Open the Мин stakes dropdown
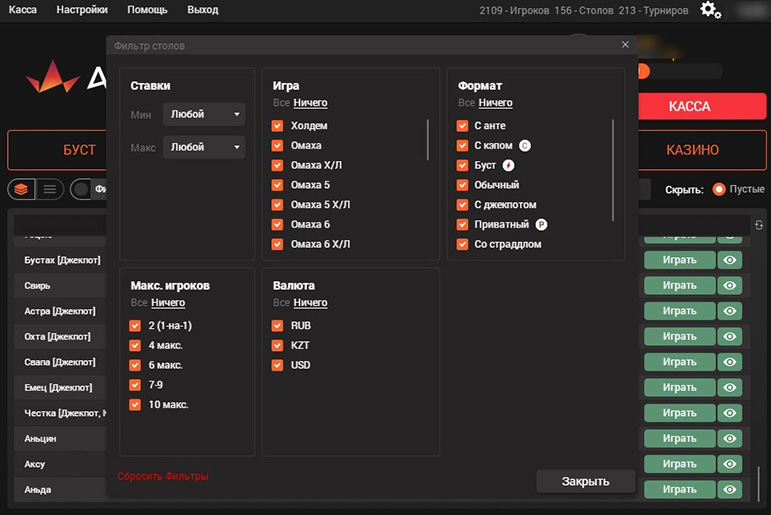771x515 pixels. (x=204, y=115)
